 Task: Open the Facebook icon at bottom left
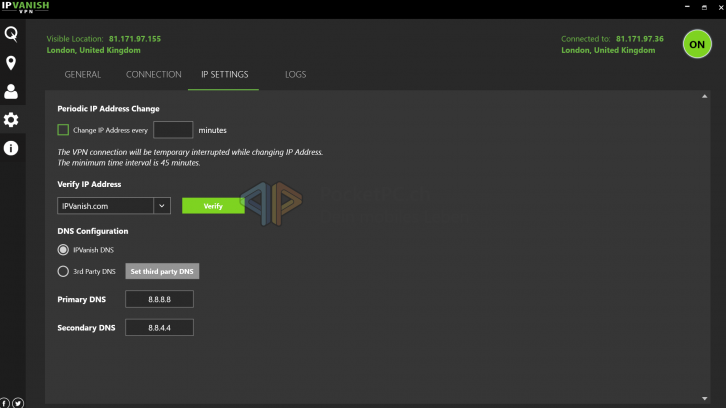point(5,402)
